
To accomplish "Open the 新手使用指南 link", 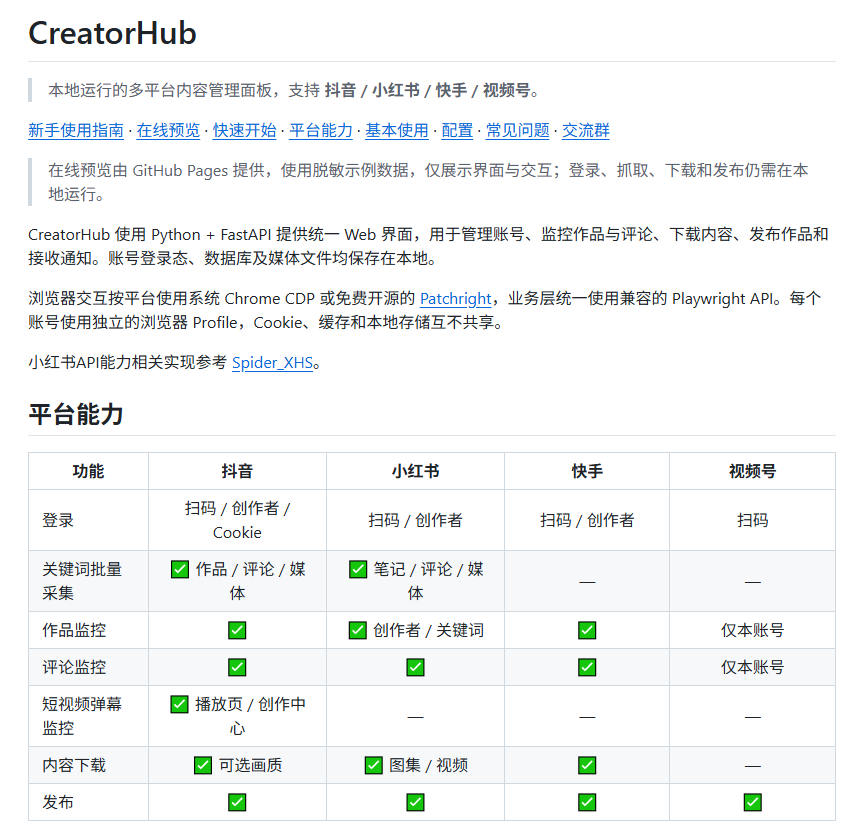I will (76, 130).
